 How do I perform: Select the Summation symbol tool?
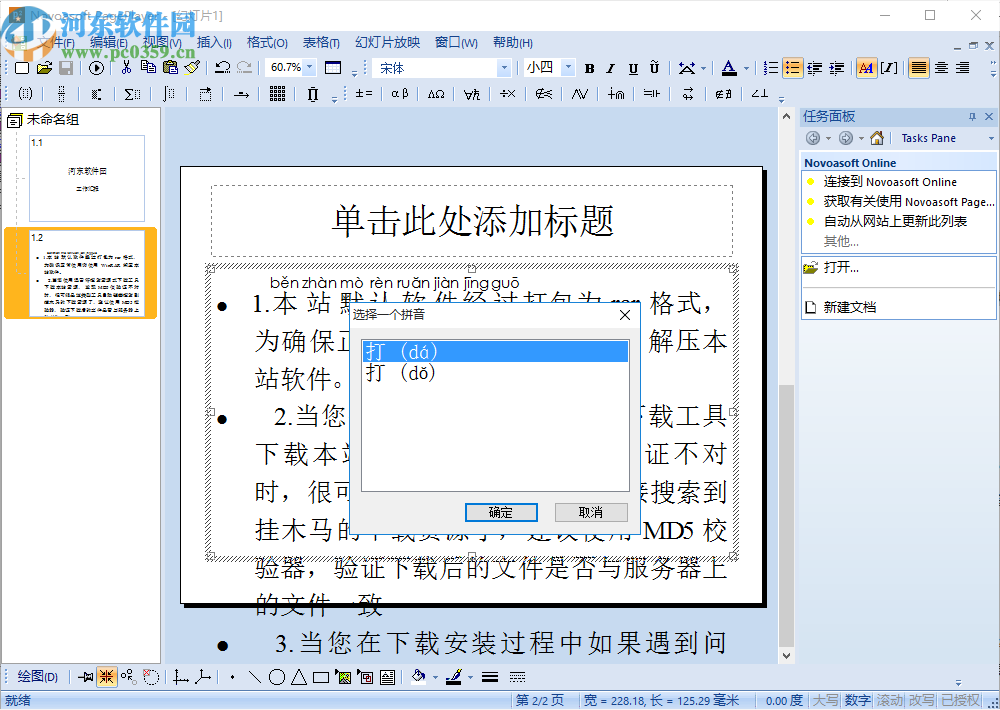click(130, 94)
